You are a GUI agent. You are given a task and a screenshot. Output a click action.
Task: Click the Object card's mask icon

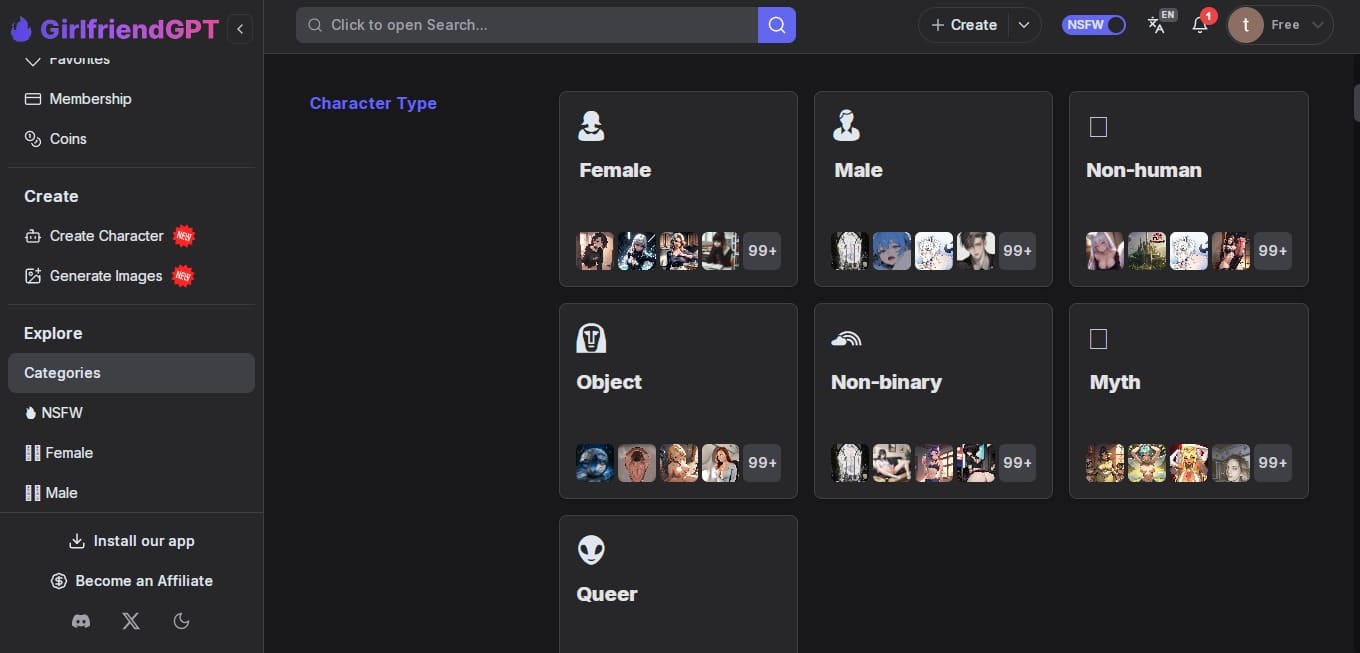tap(591, 338)
